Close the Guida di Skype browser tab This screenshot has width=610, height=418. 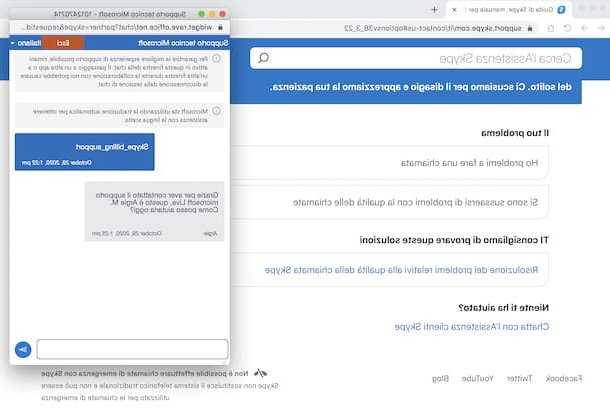click(454, 10)
